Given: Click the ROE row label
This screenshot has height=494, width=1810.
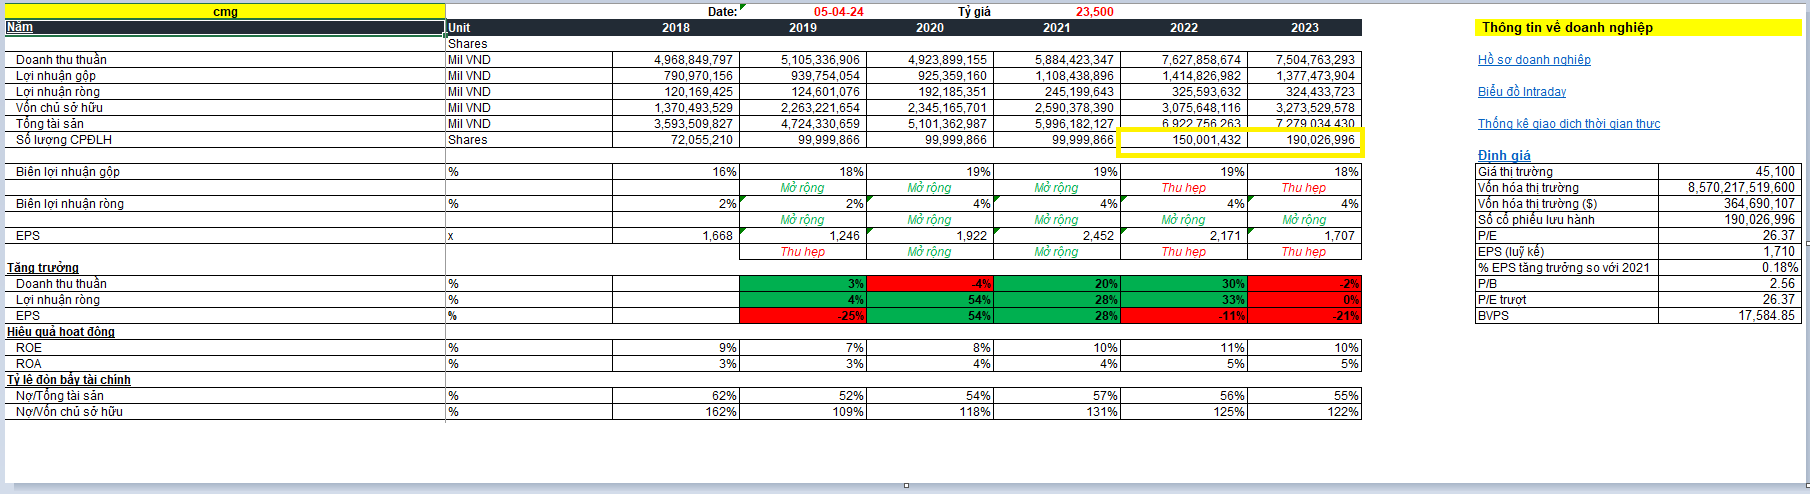Looking at the screenshot, I should point(29,348).
